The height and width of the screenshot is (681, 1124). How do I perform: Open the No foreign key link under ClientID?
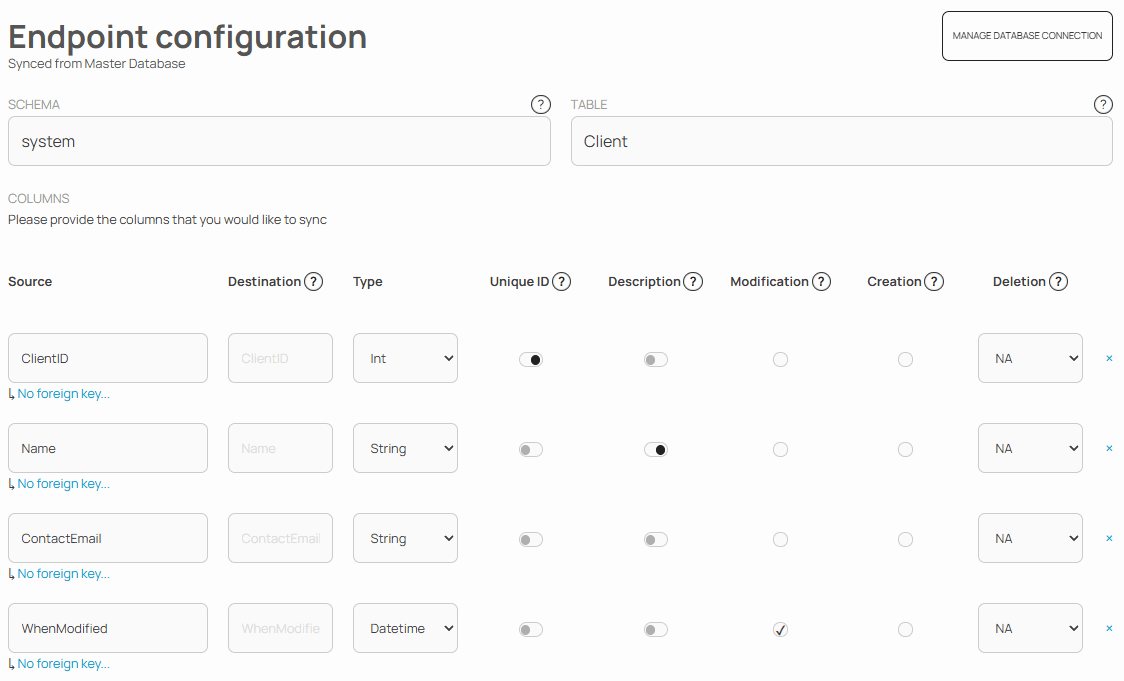[63, 394]
